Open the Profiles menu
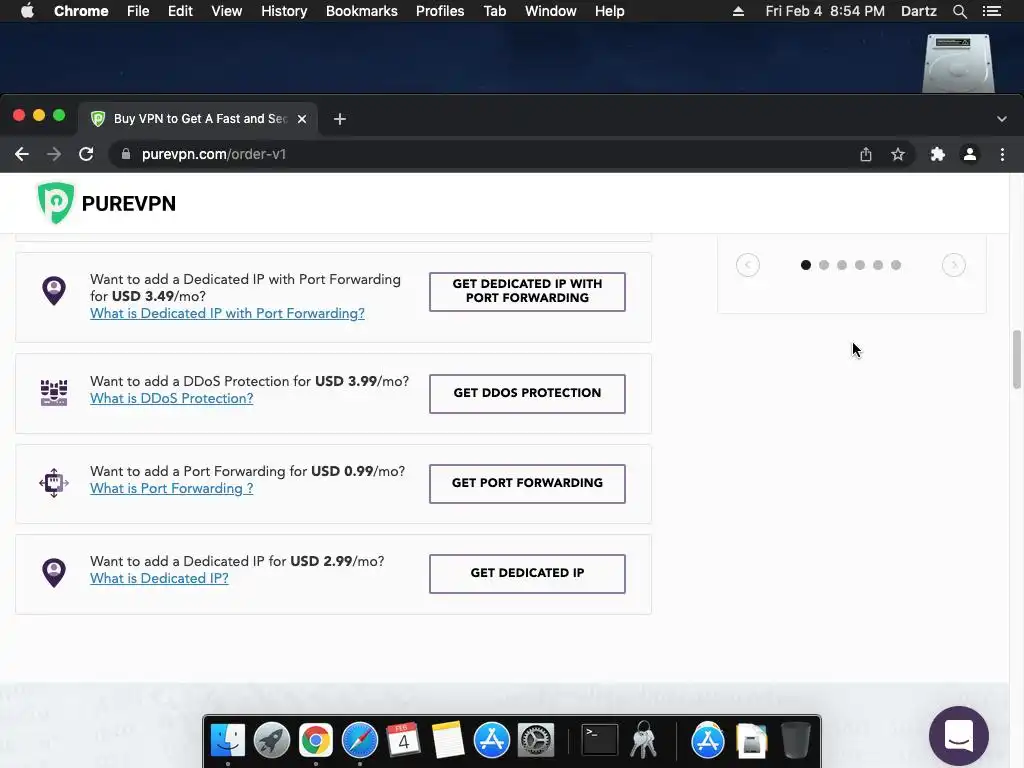The width and height of the screenshot is (1024, 768). [440, 11]
